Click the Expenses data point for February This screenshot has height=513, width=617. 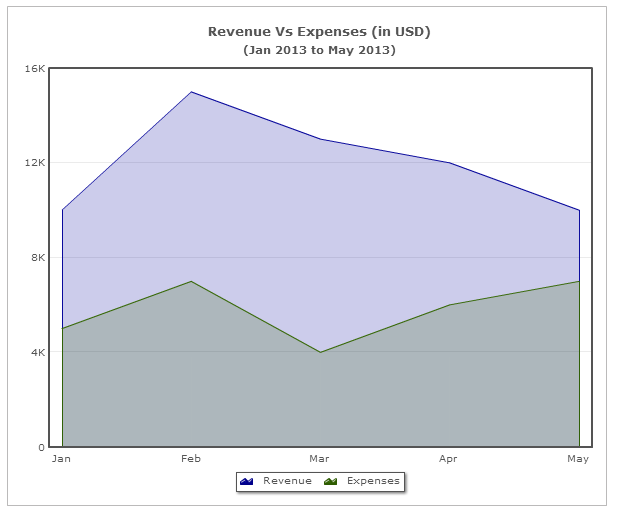click(x=191, y=281)
